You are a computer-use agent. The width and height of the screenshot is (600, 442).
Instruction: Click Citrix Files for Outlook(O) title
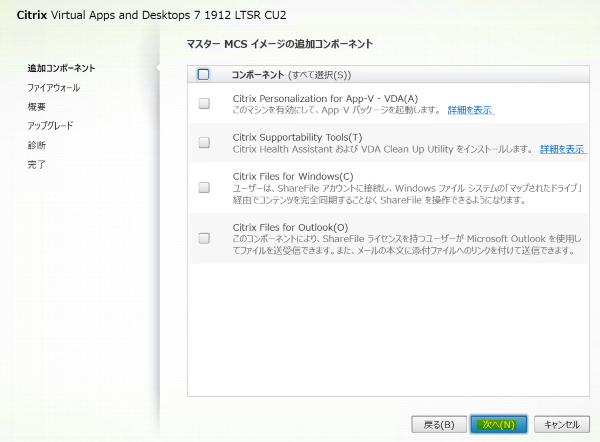click(290, 227)
